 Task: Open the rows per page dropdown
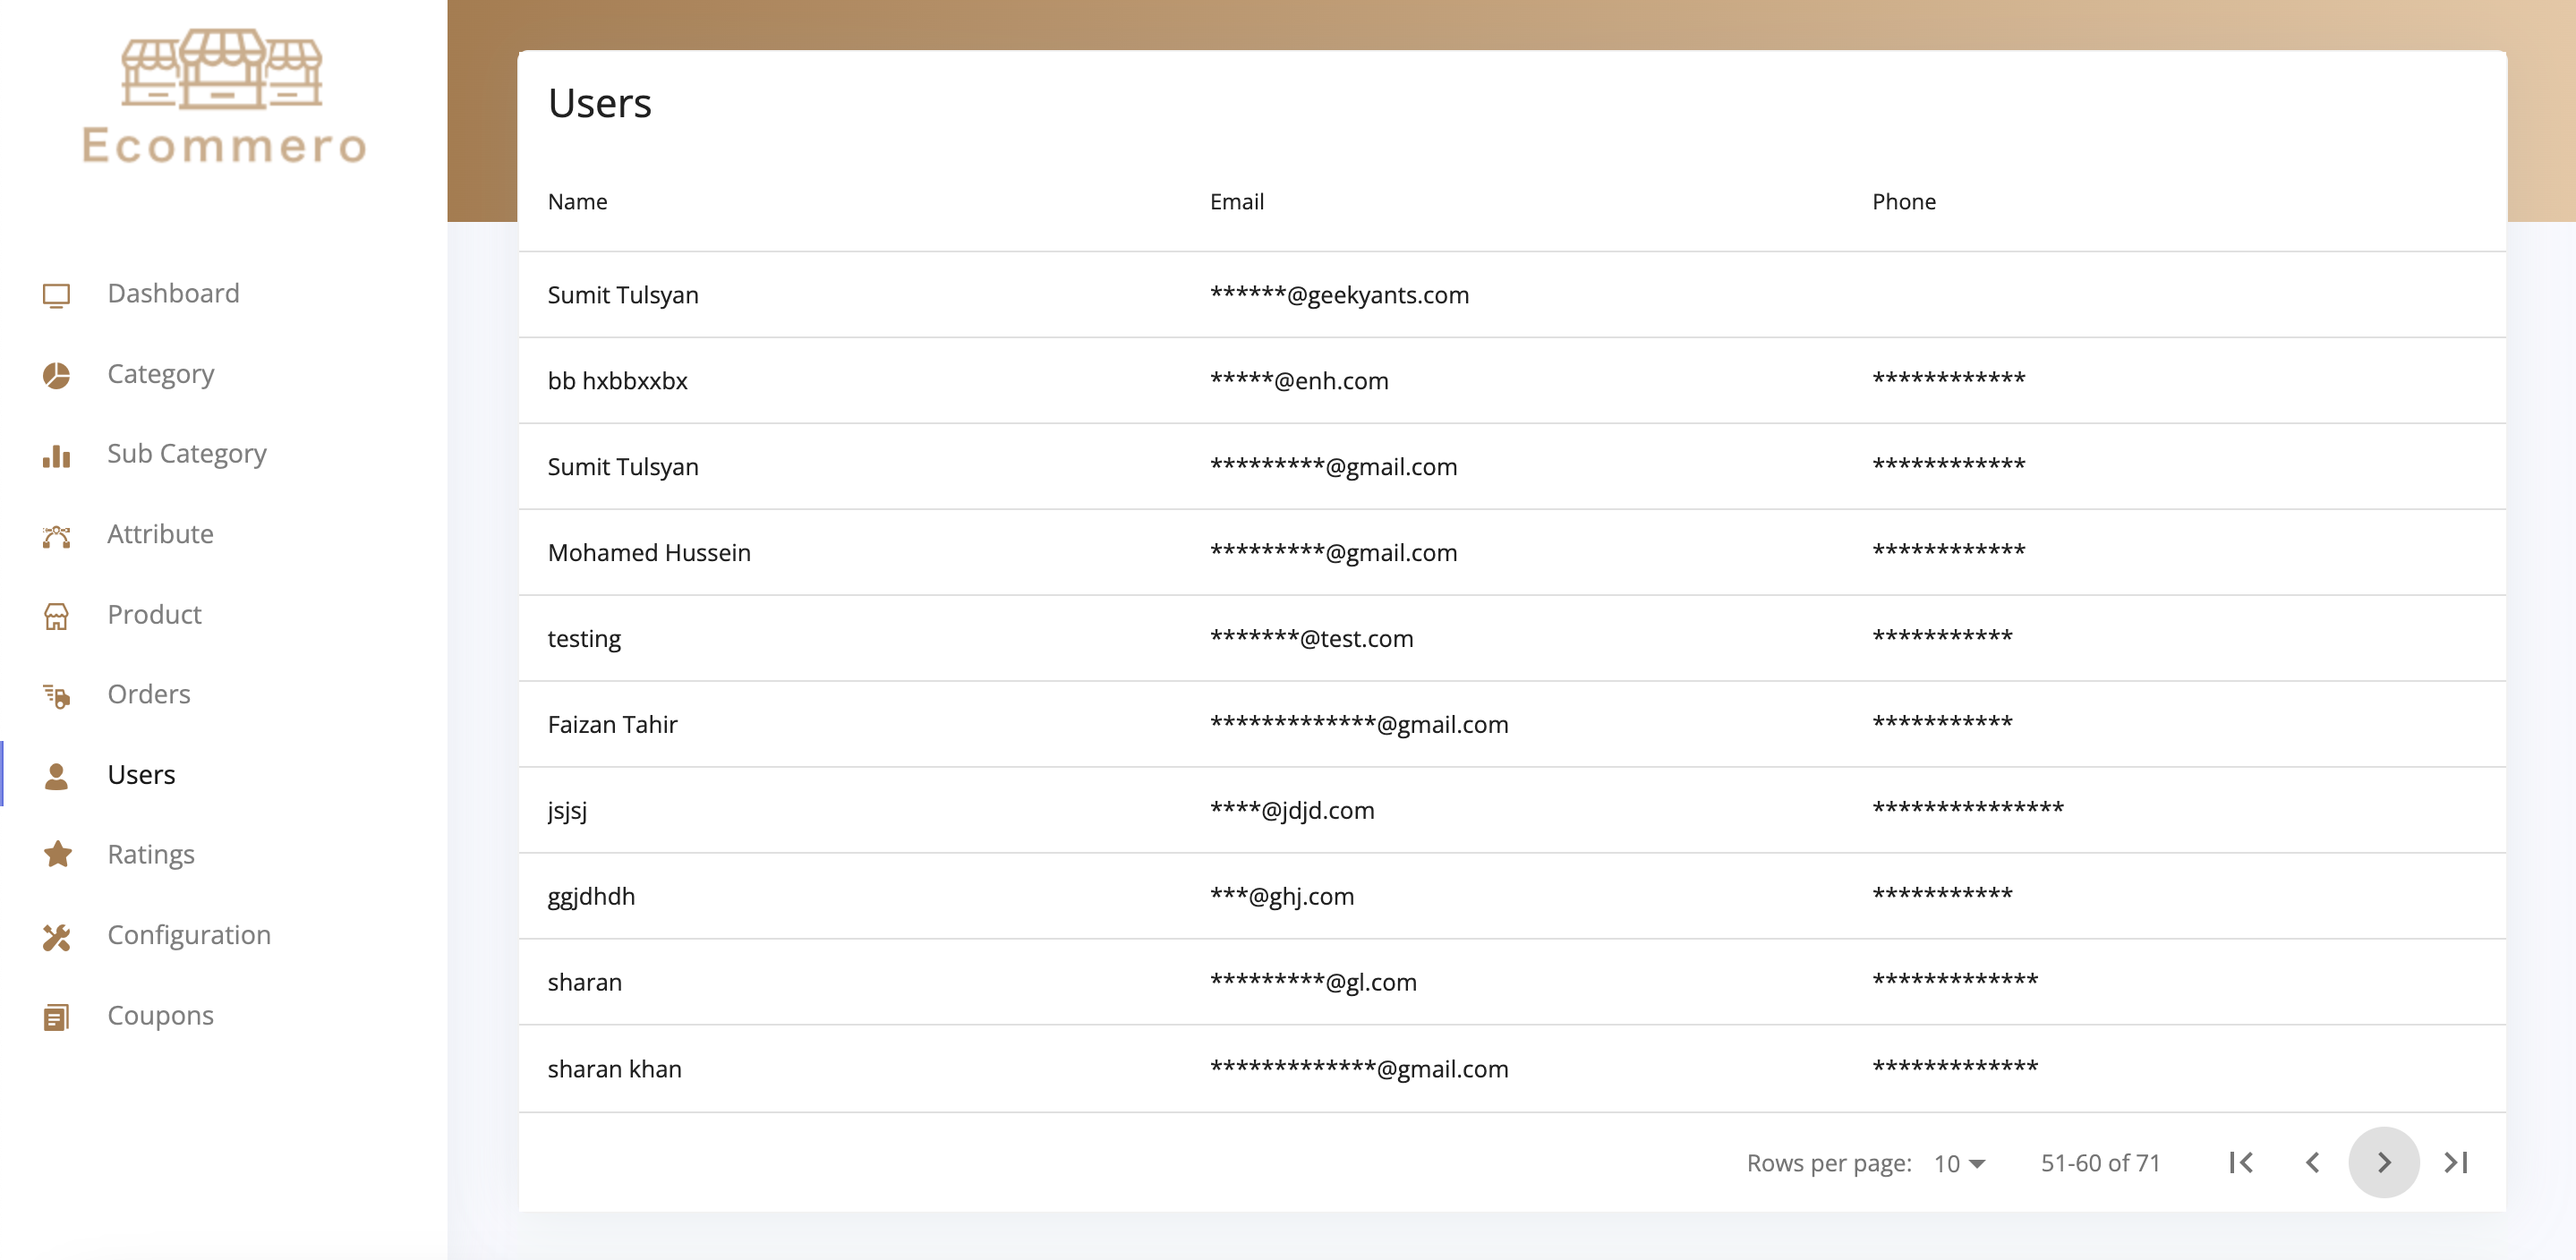1959,1163
